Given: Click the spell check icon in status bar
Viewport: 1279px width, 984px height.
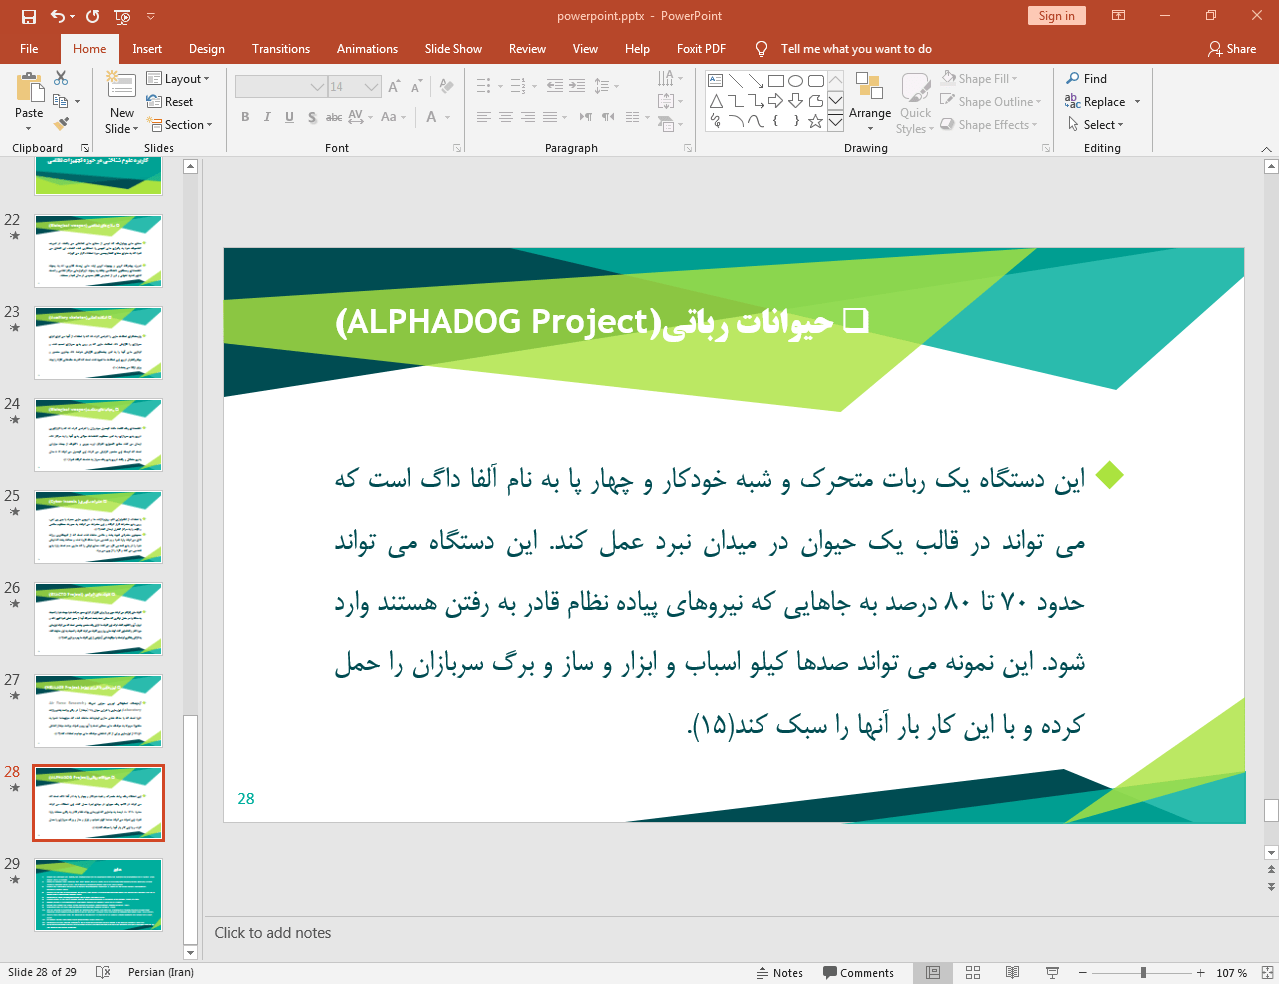Looking at the screenshot, I should tap(103, 972).
